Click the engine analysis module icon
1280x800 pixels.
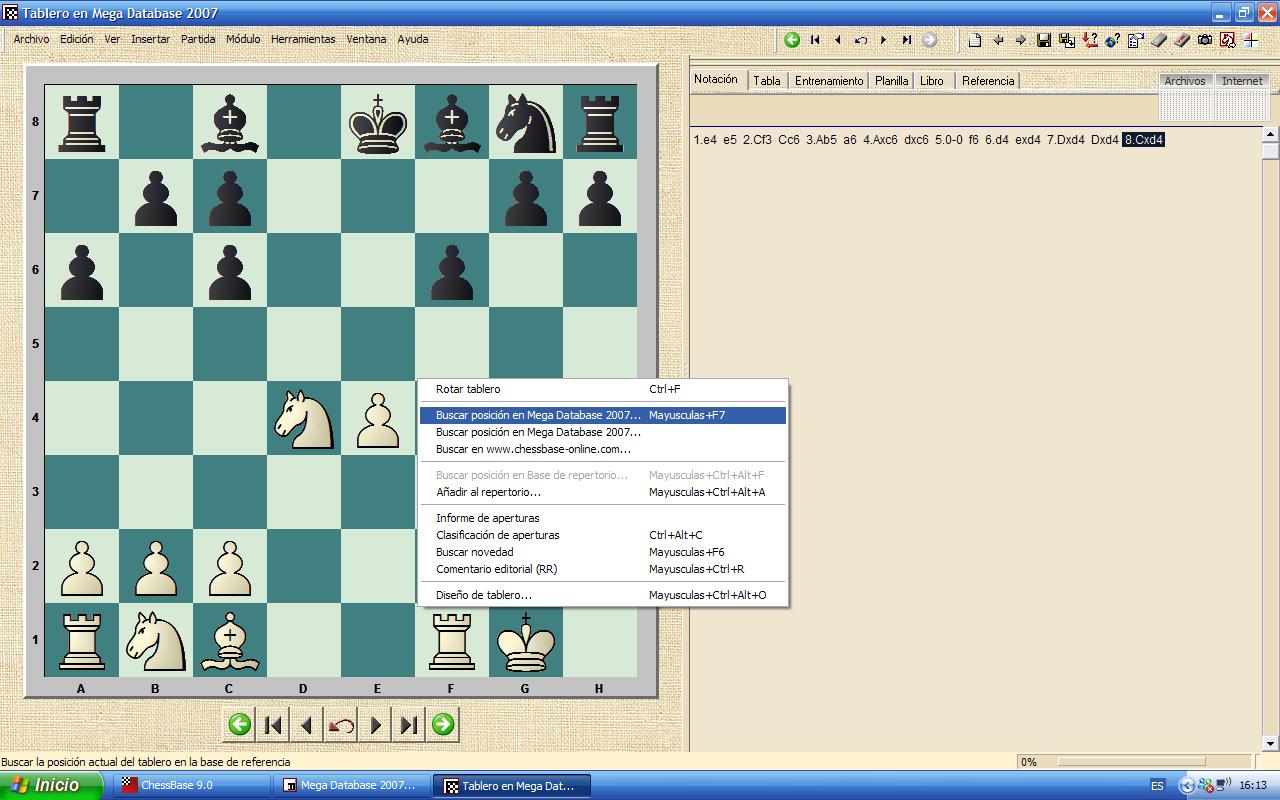(1228, 40)
